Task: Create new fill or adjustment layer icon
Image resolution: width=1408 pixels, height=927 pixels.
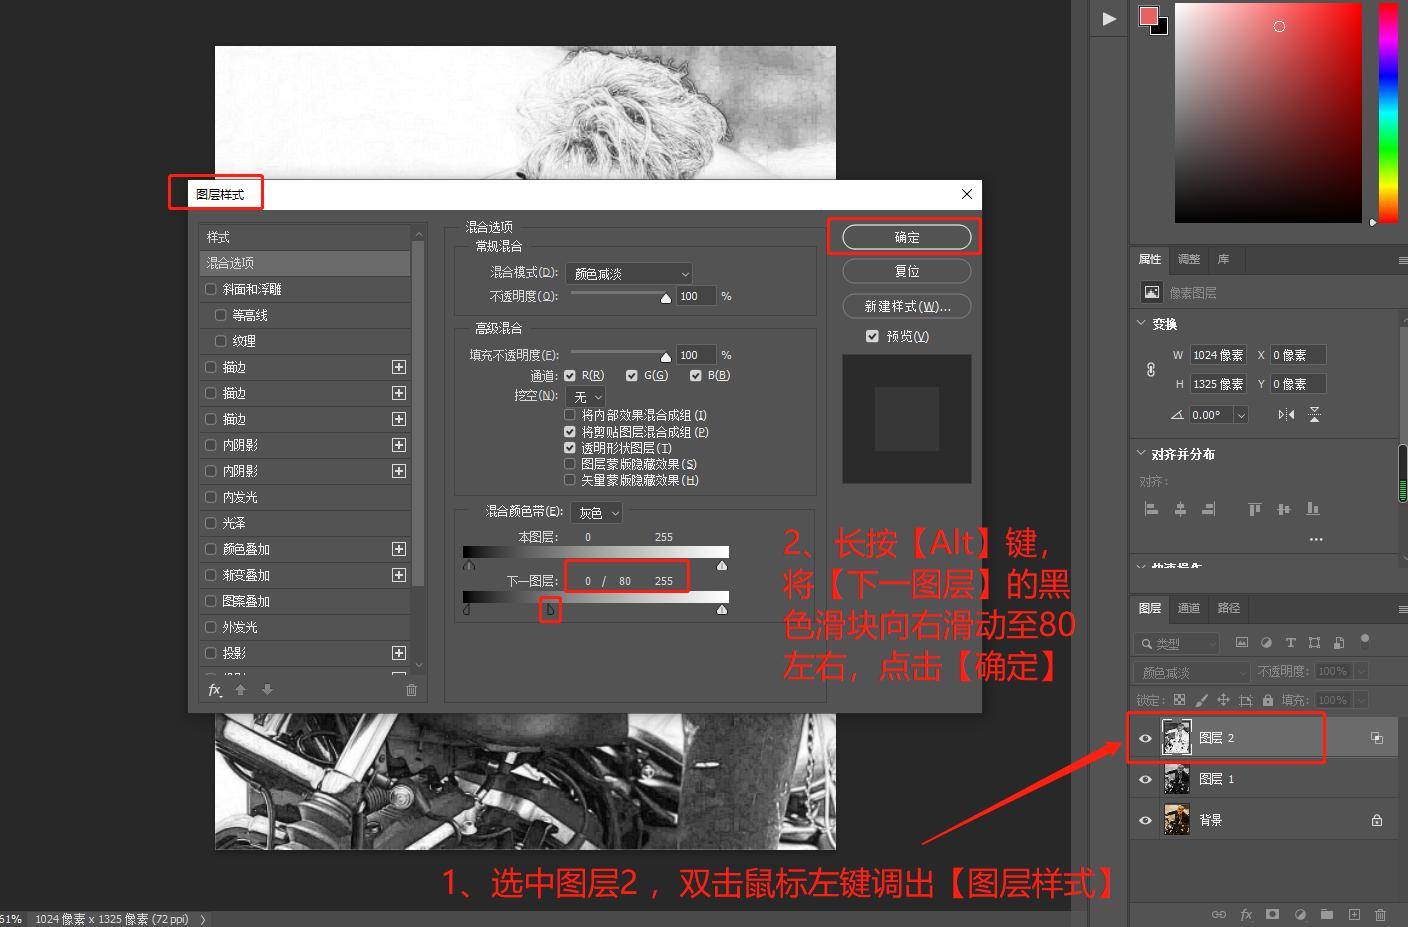Action: click(x=1300, y=914)
